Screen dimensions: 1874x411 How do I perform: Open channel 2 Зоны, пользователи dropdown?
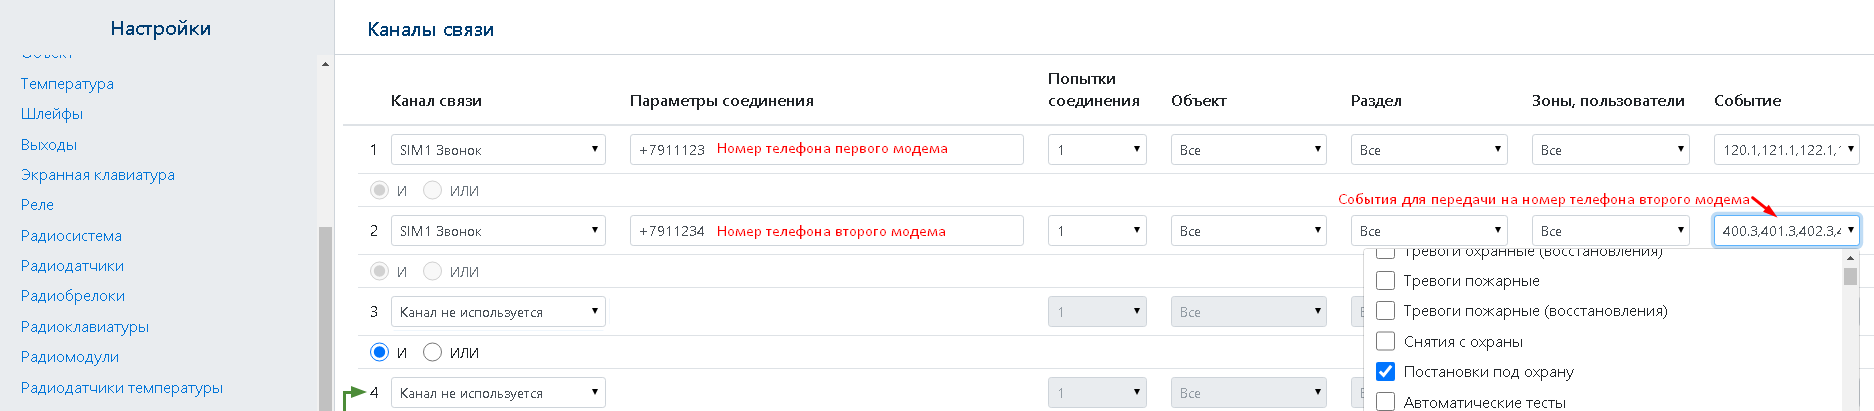pyautogui.click(x=1611, y=230)
